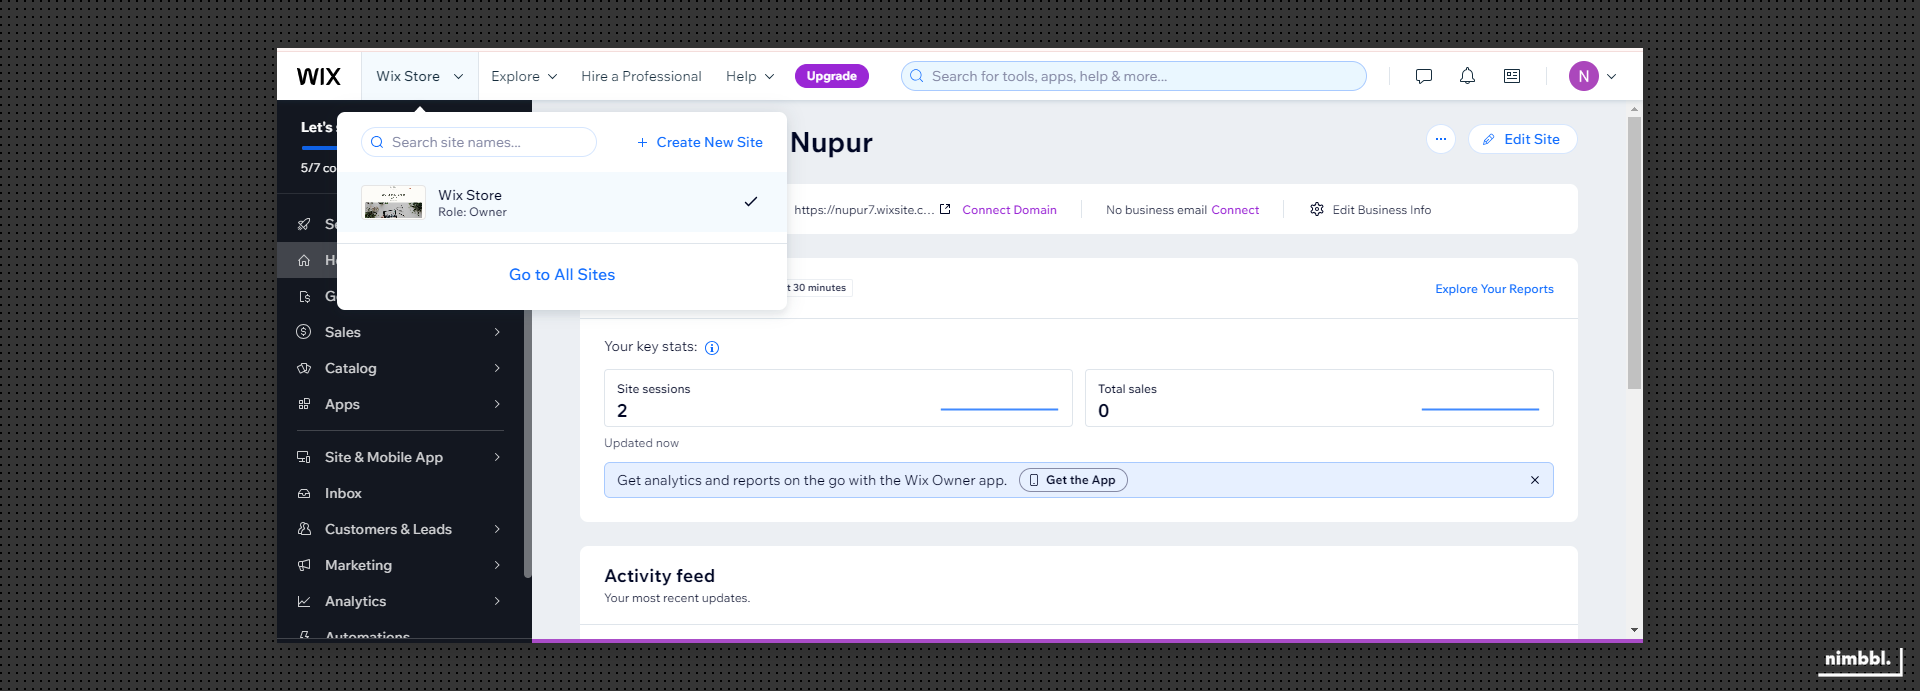1920x691 pixels.
Task: Click the Marketing megaphone icon
Action: coord(304,565)
